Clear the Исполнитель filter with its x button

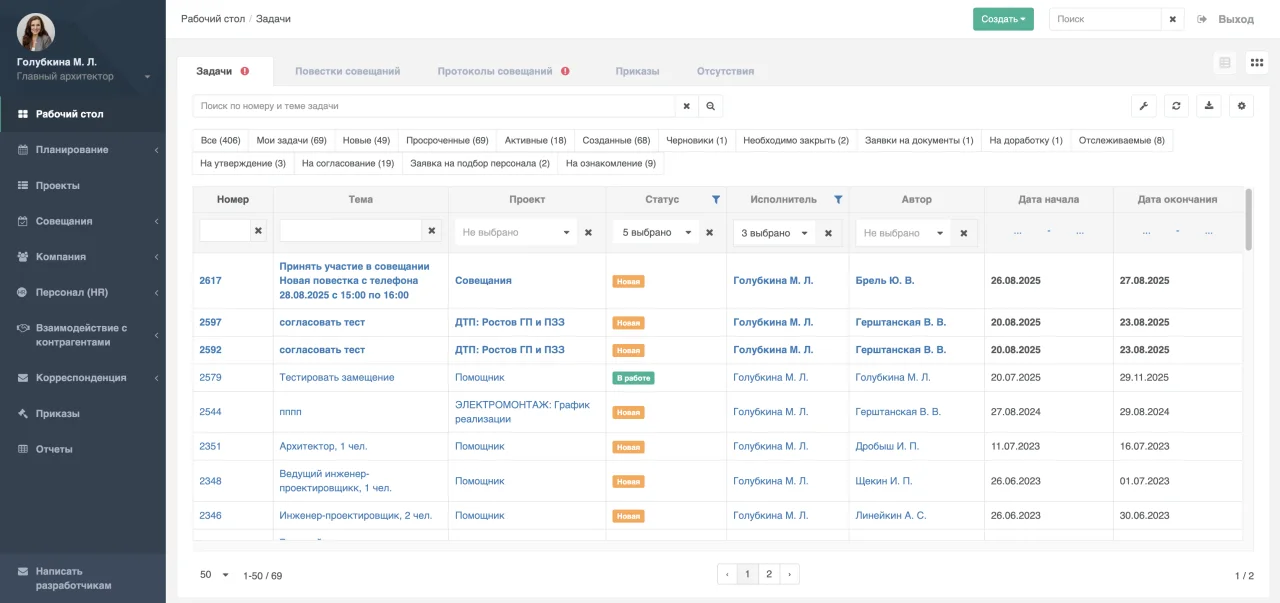pos(828,232)
